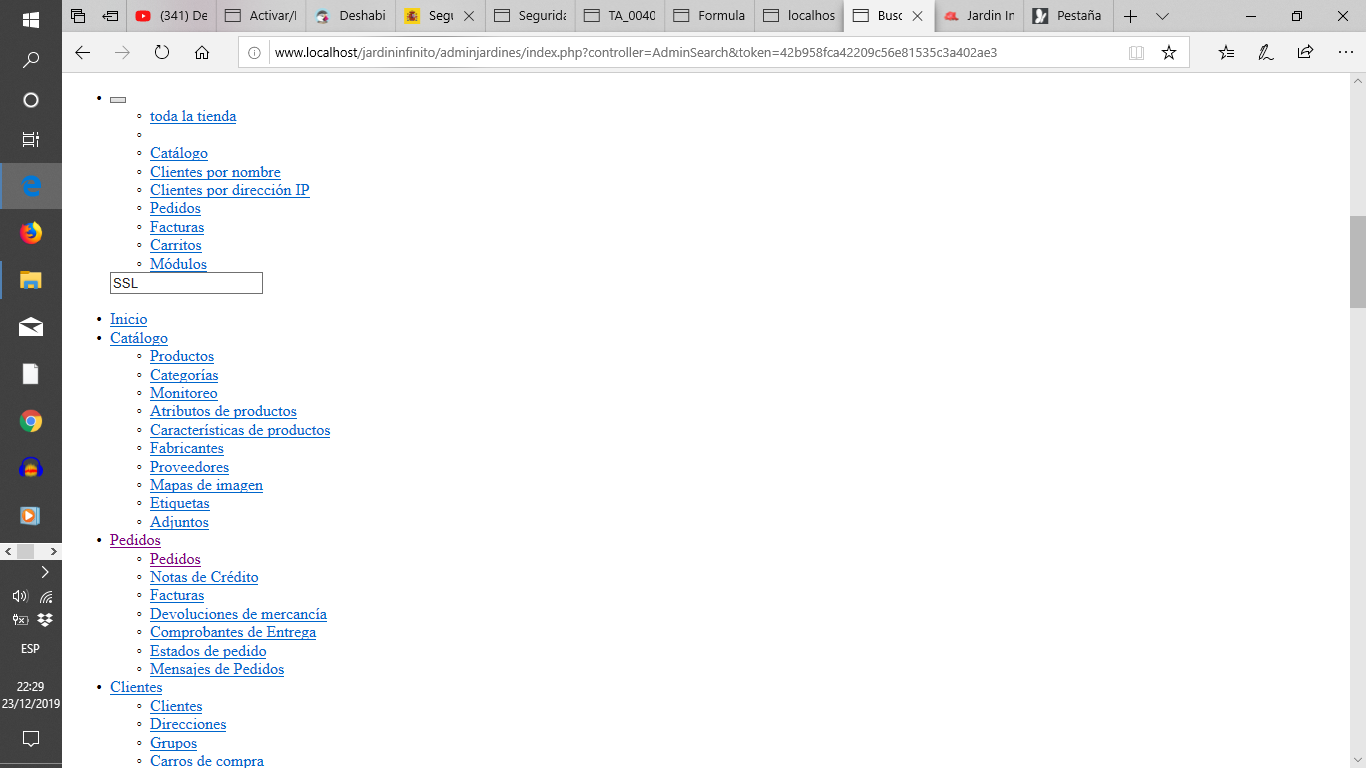Go to Inicio link
This screenshot has width=1366, height=768.
[x=128, y=319]
